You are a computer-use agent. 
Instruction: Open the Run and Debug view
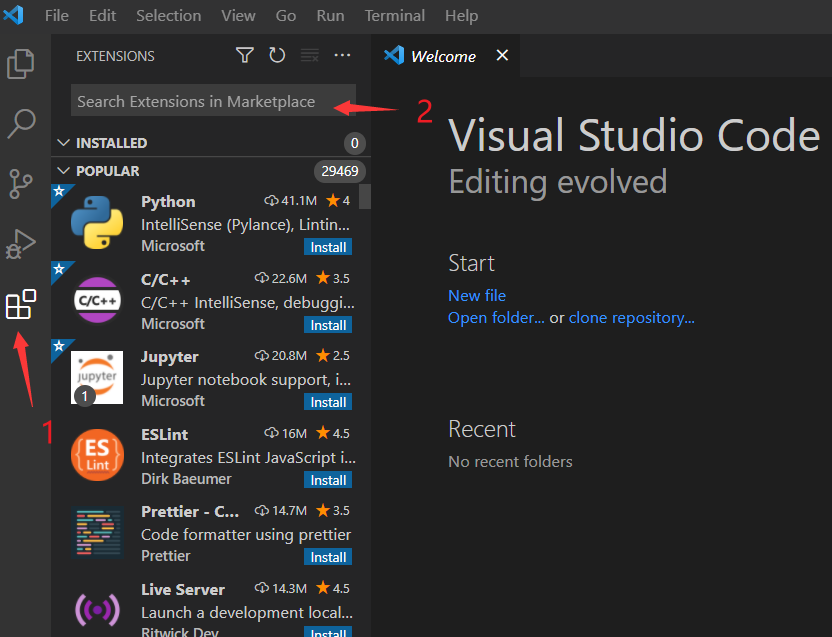click(21, 244)
